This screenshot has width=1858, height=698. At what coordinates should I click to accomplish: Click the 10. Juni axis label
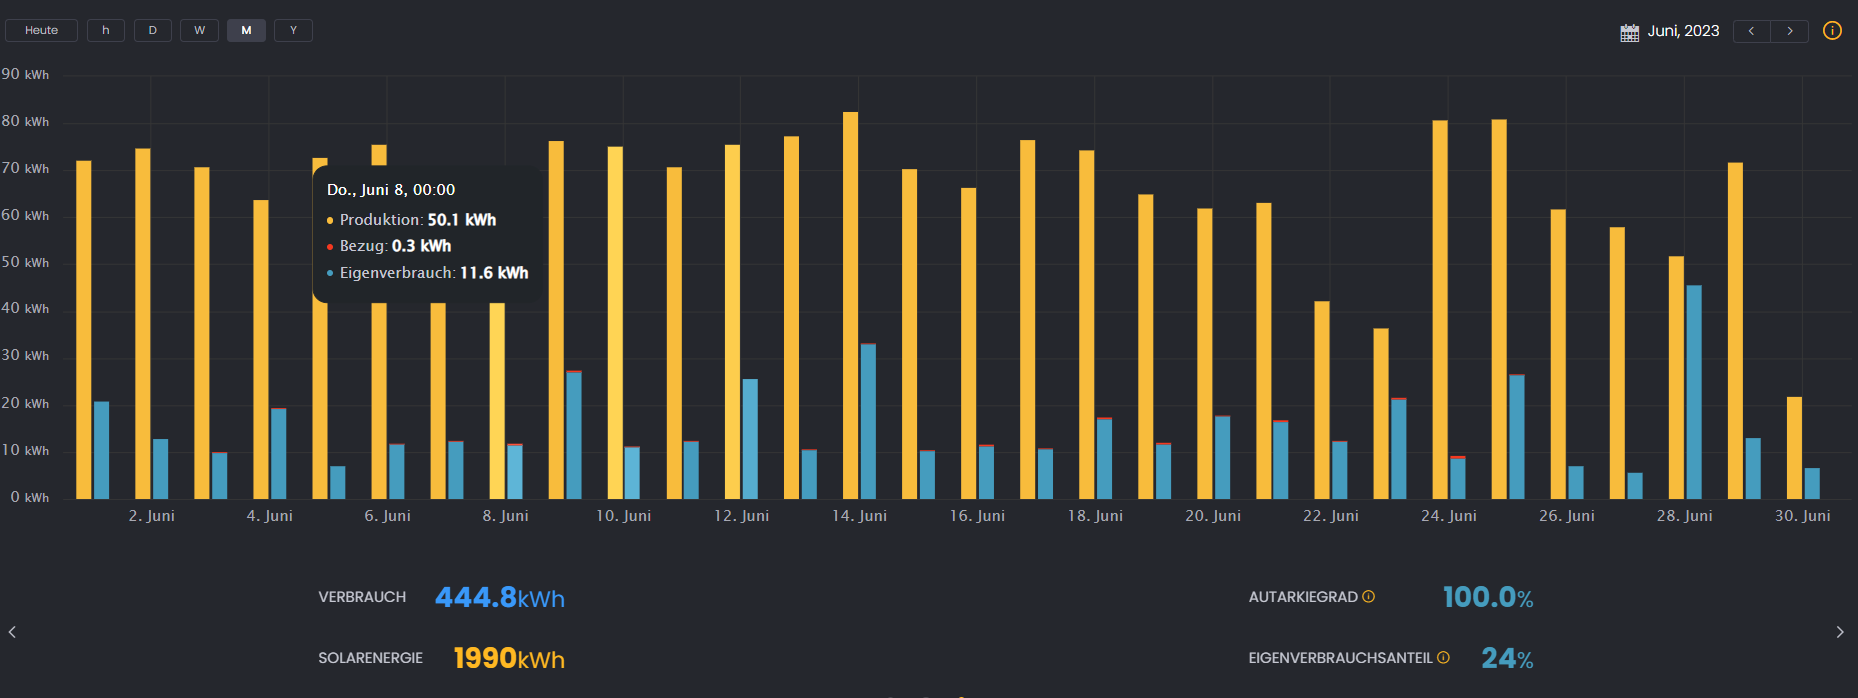point(623,516)
